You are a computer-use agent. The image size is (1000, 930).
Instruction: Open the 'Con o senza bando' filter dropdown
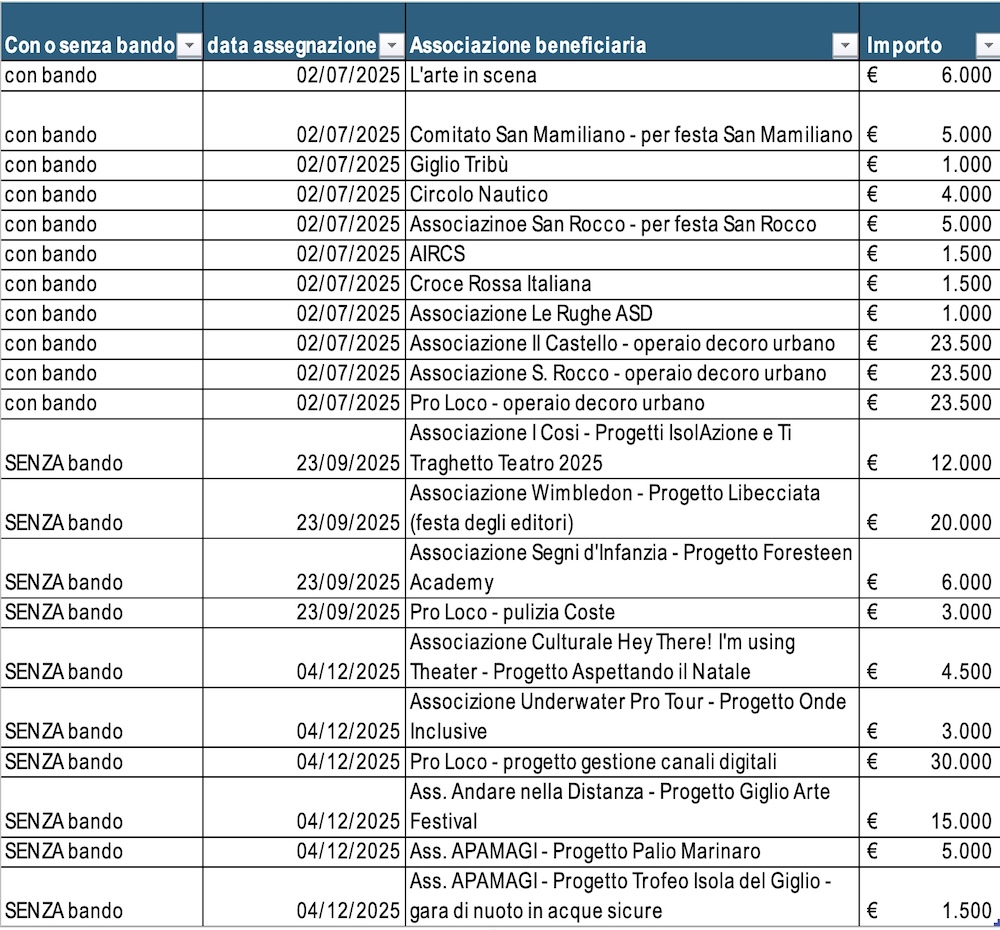pyautogui.click(x=189, y=46)
